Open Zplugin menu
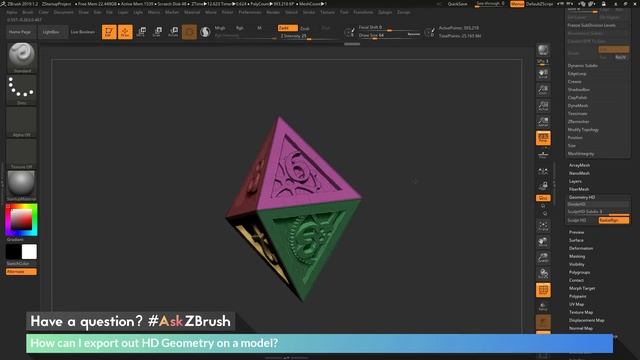Viewport: 640px width, 360px height. (385, 12)
